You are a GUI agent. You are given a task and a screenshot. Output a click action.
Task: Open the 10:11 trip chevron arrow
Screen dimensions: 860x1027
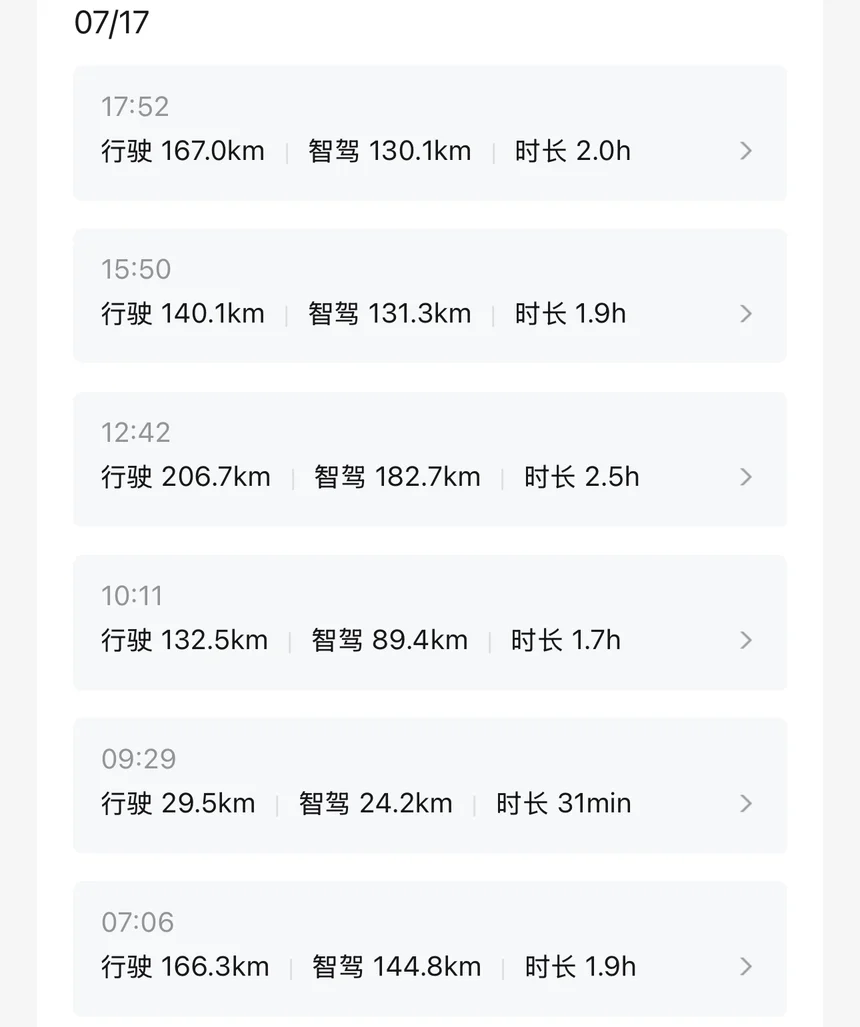coord(745,640)
